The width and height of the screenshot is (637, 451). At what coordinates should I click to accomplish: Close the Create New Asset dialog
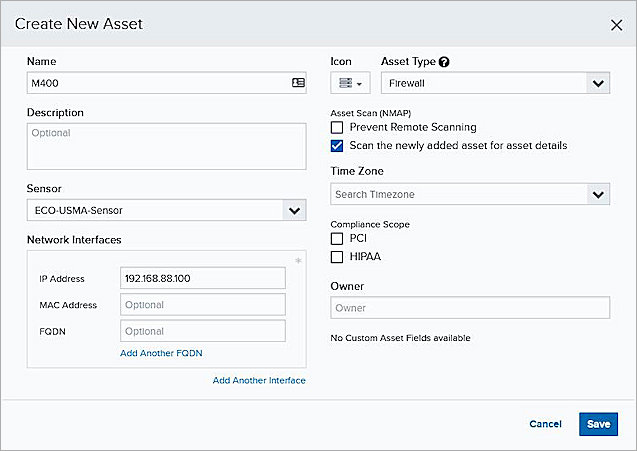point(616,25)
